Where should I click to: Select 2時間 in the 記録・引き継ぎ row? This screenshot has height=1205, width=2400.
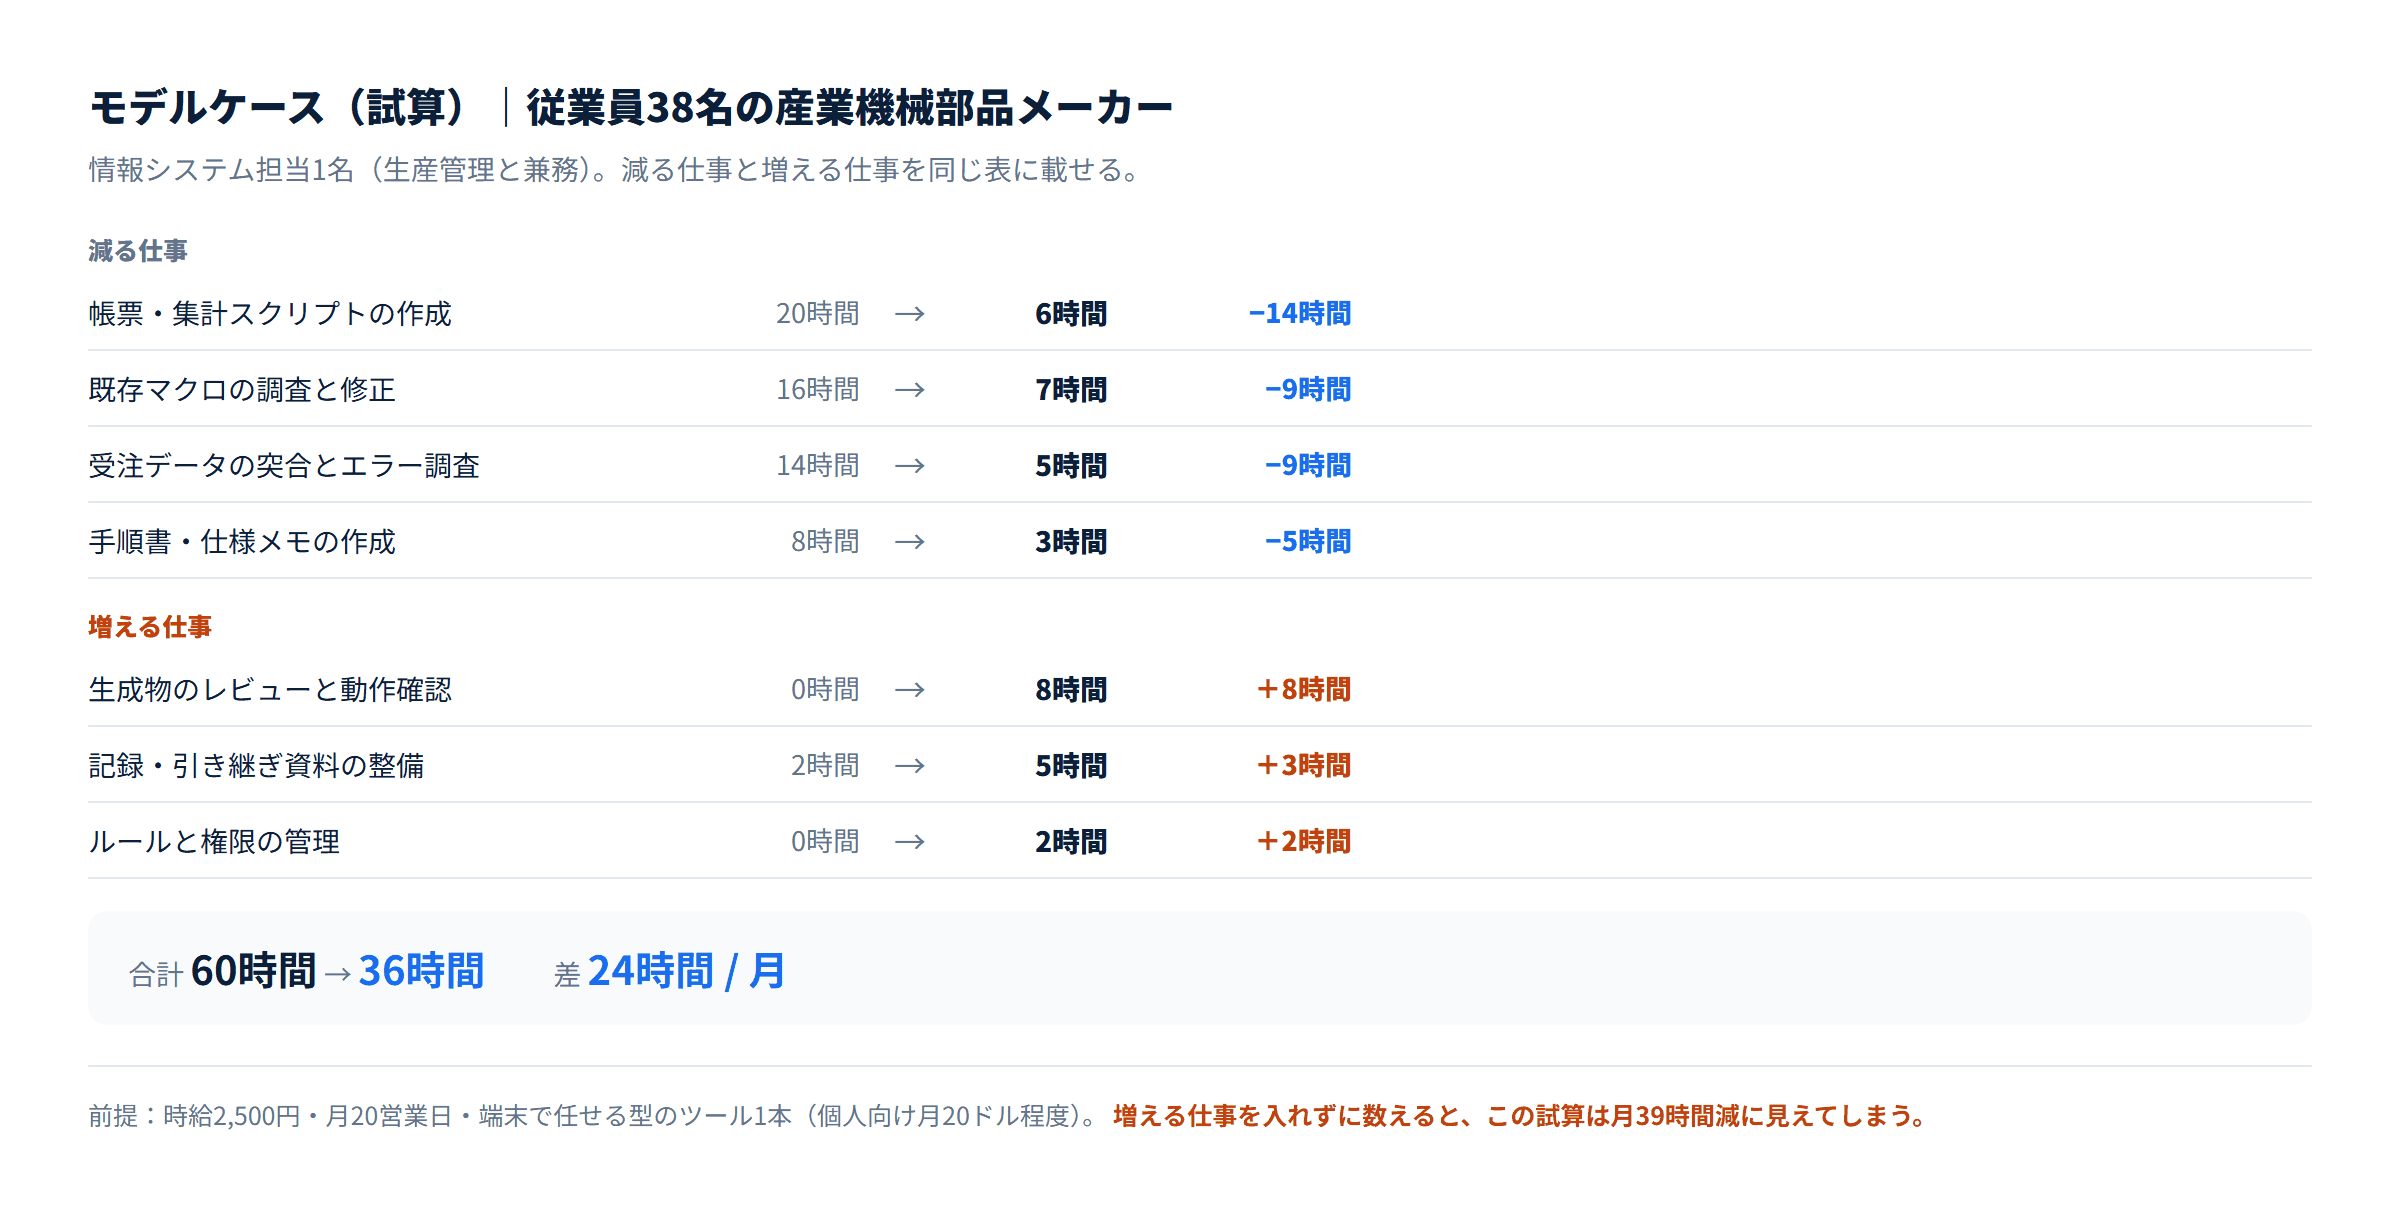pos(825,766)
